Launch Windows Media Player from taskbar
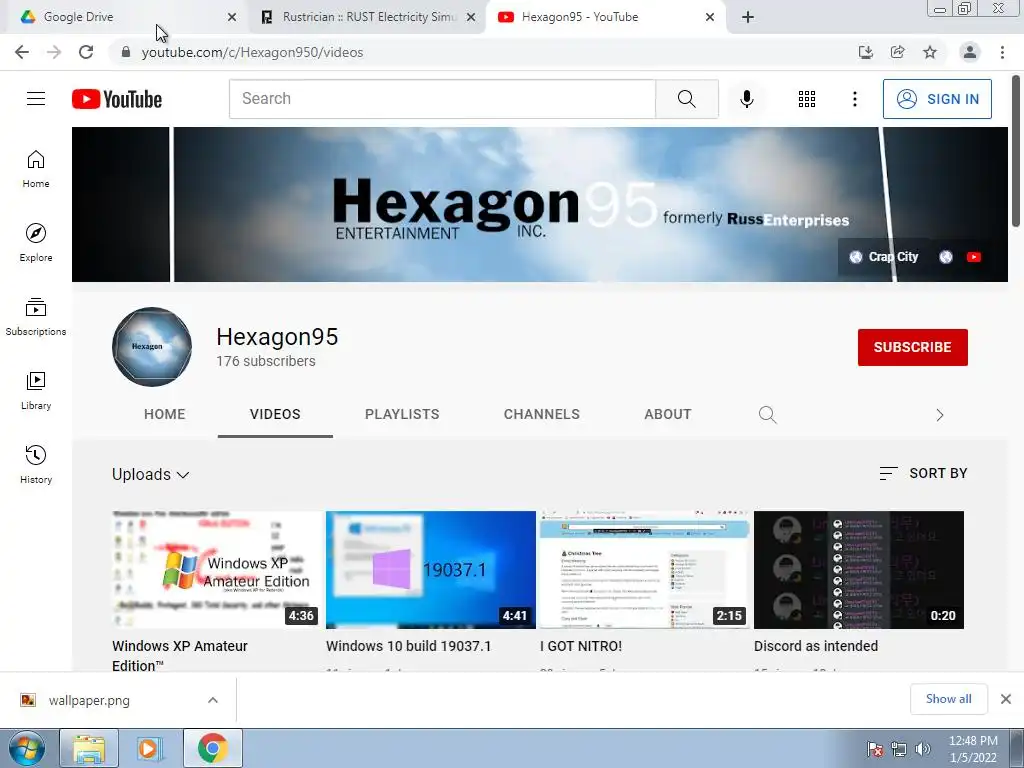This screenshot has width=1024, height=768. click(x=149, y=748)
